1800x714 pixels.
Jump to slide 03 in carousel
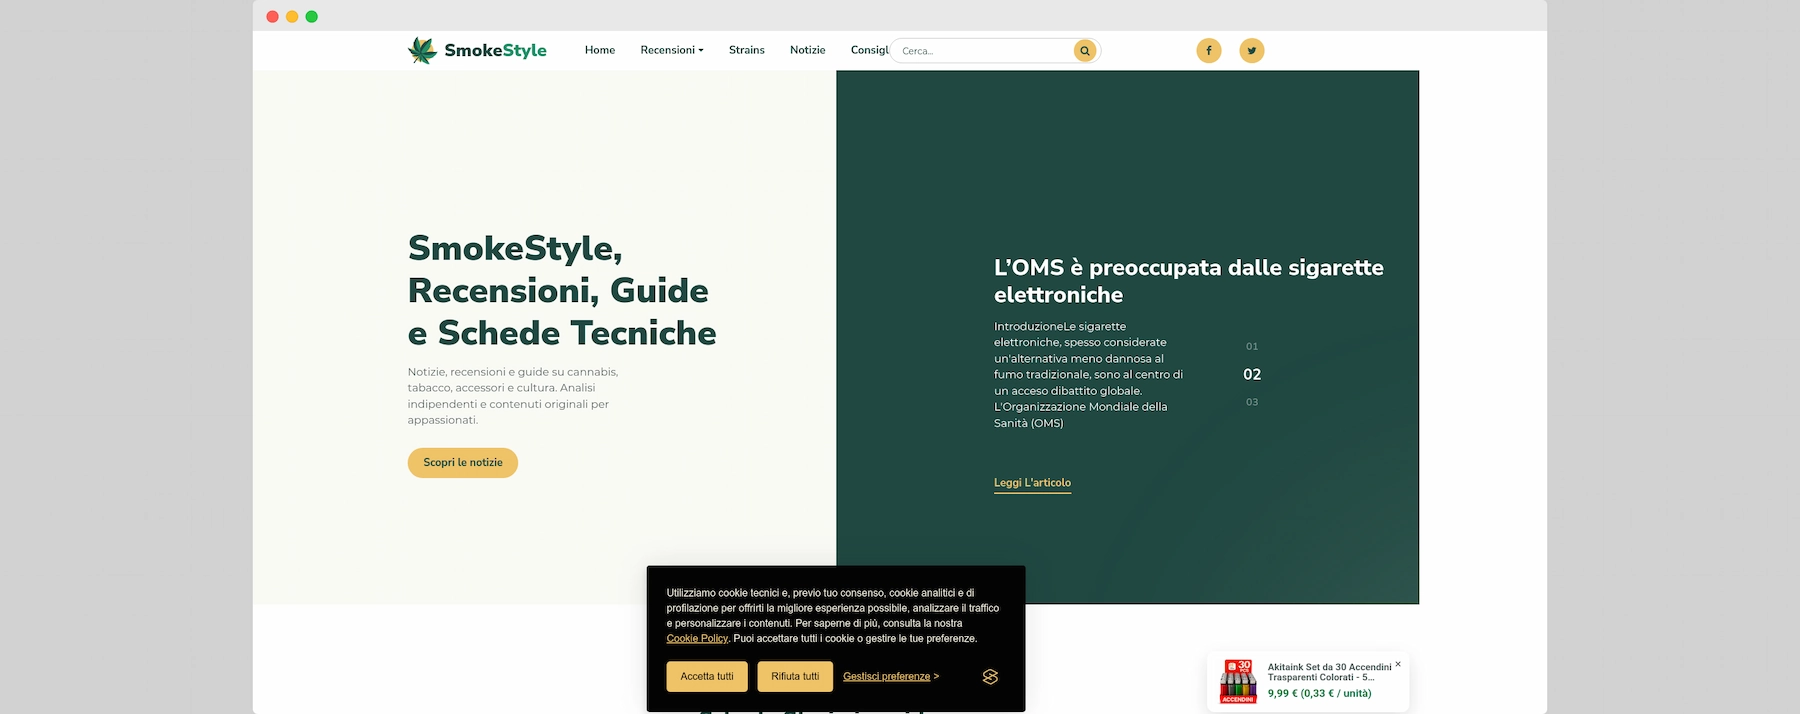click(1252, 402)
